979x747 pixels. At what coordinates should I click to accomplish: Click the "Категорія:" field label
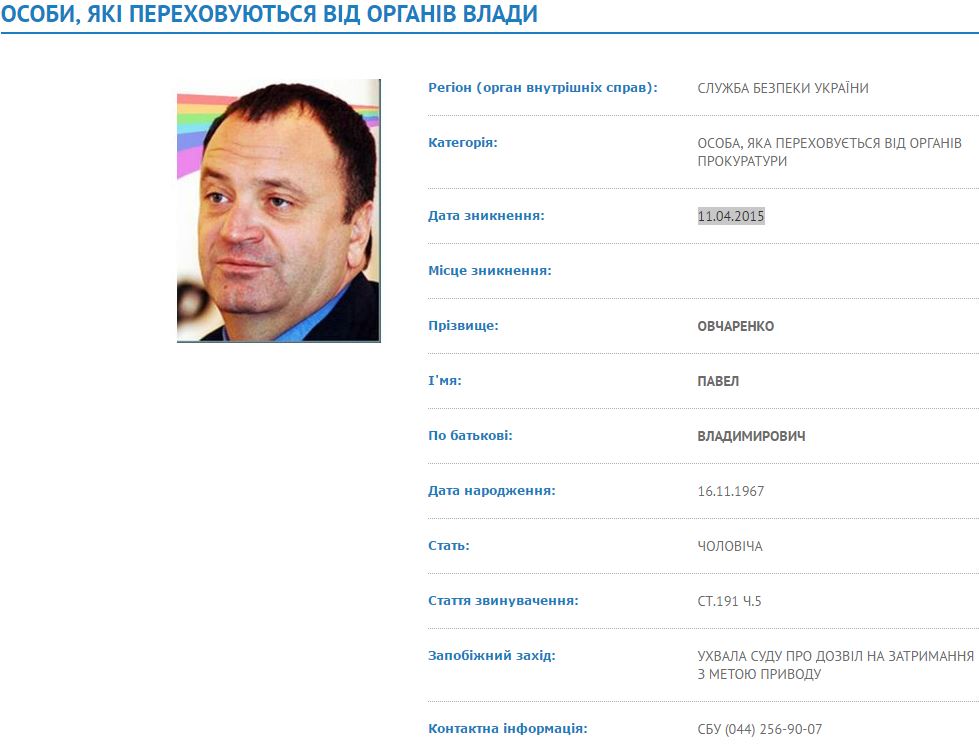coord(463,142)
